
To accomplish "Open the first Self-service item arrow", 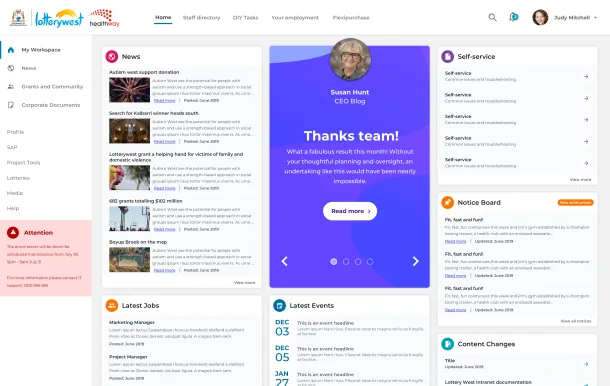I will [586, 77].
